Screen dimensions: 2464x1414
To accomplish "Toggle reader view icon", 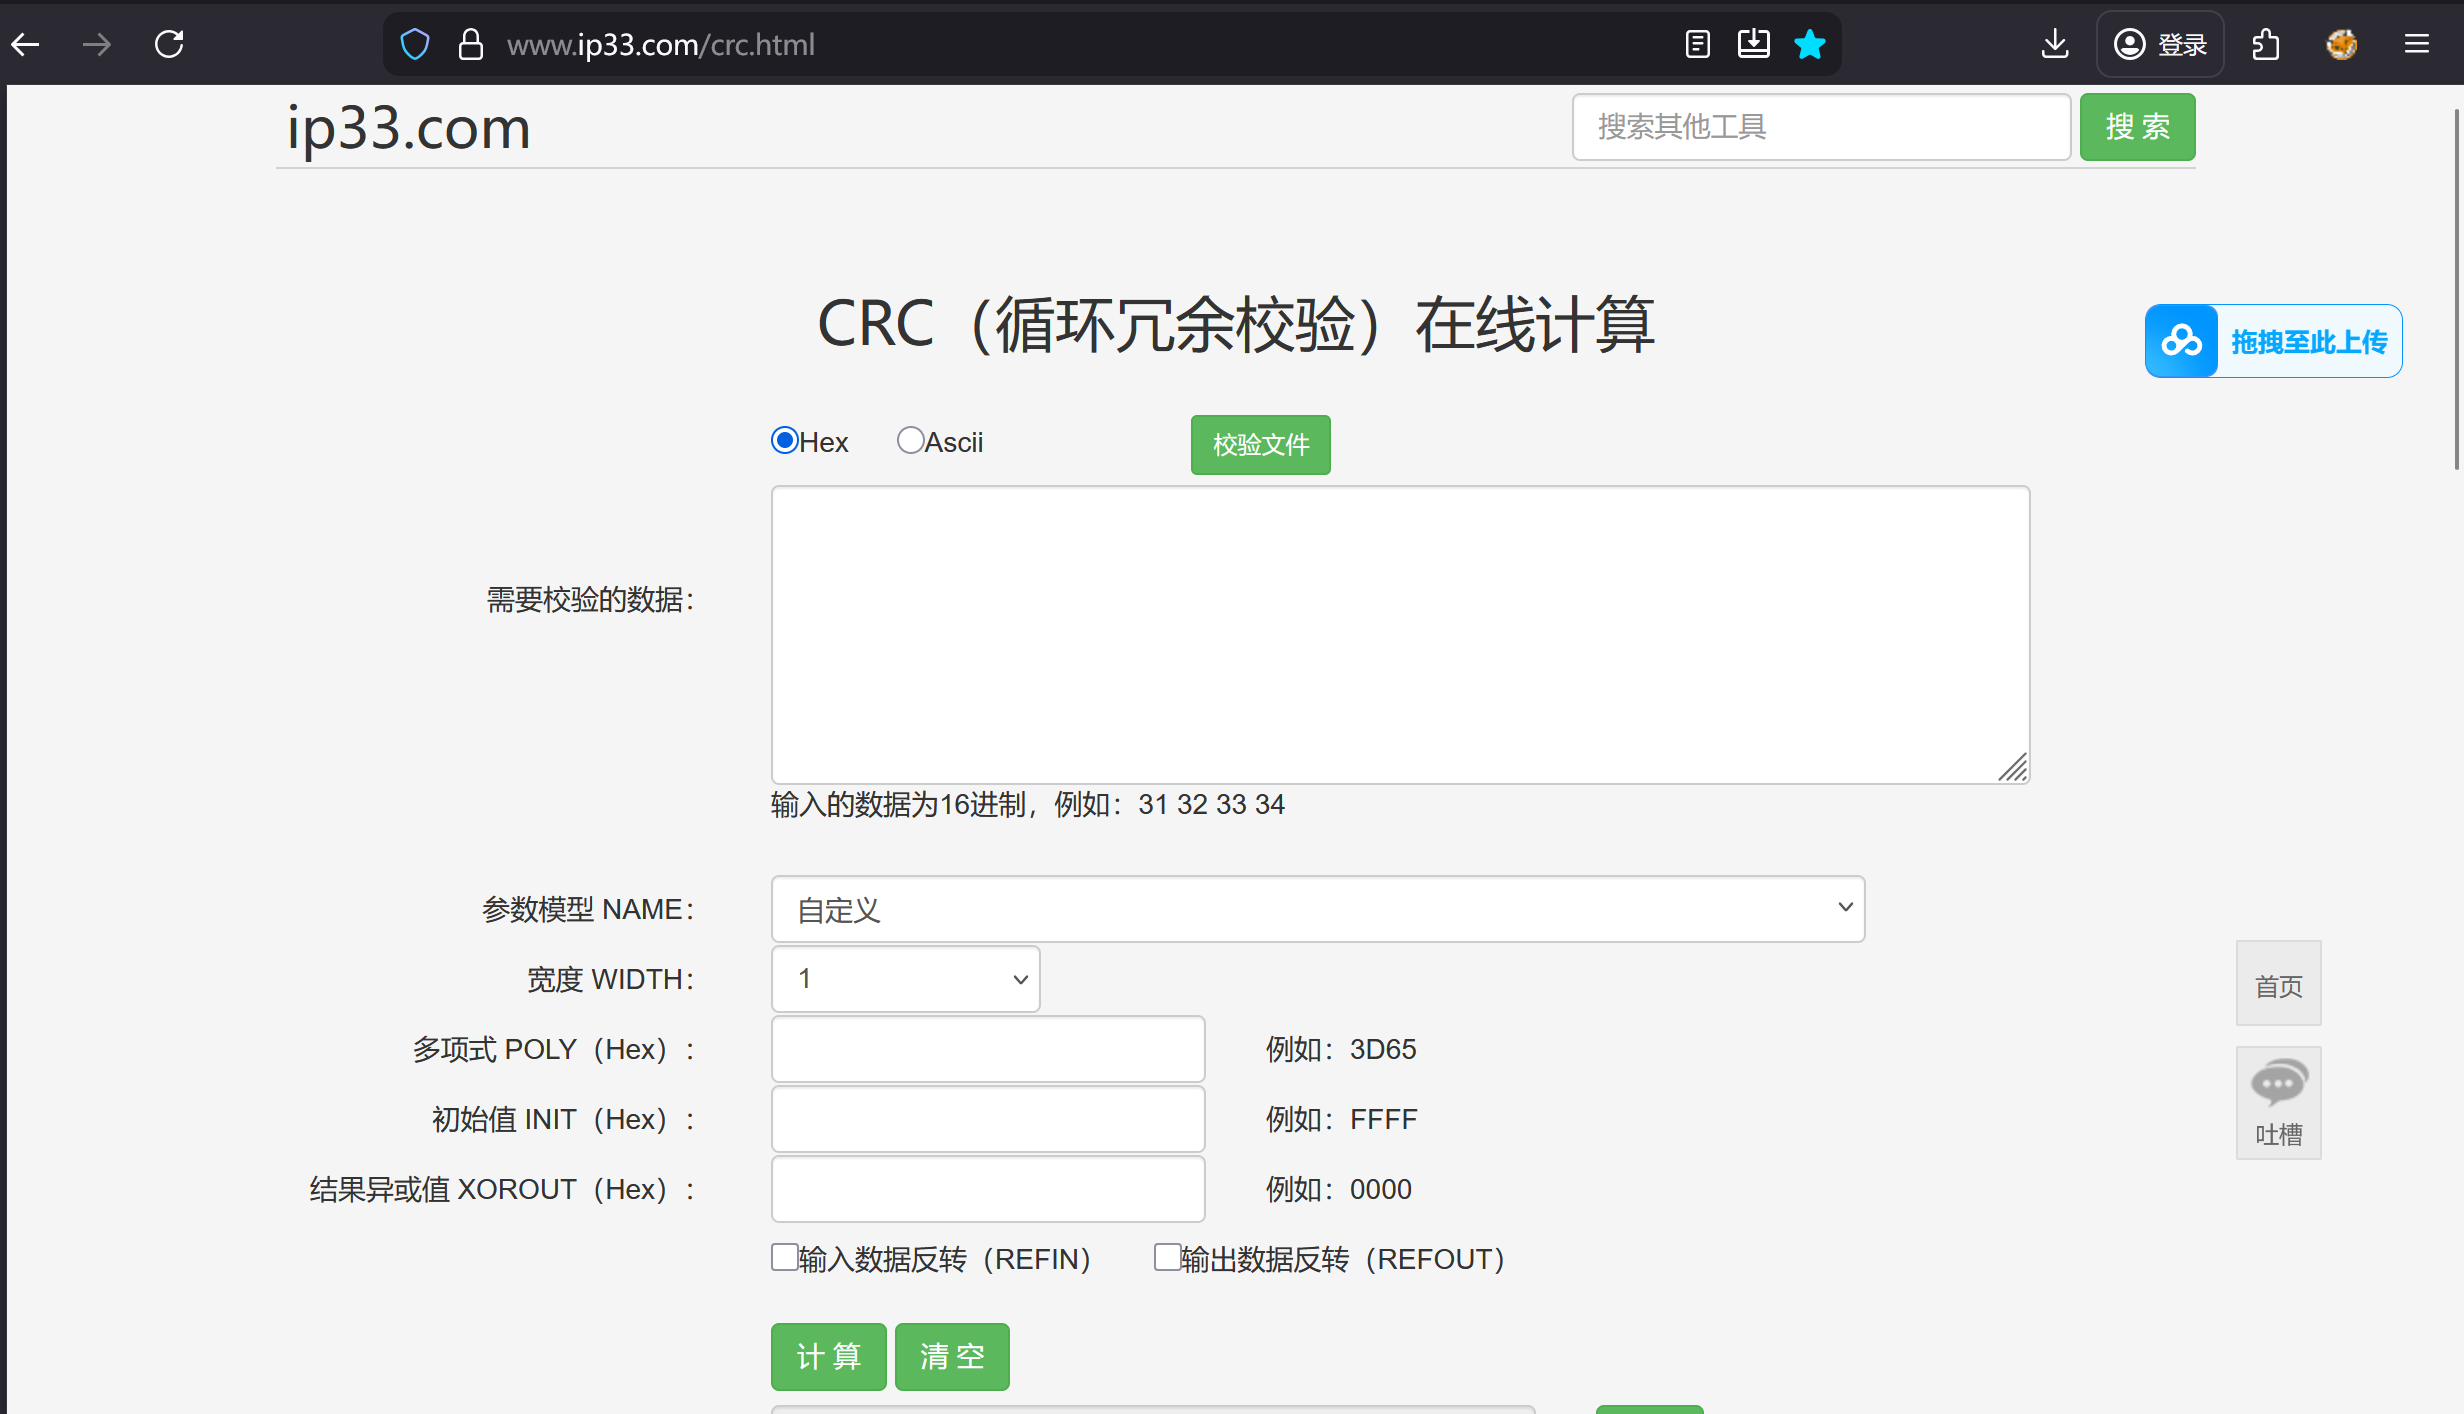I will pyautogui.click(x=1697, y=44).
